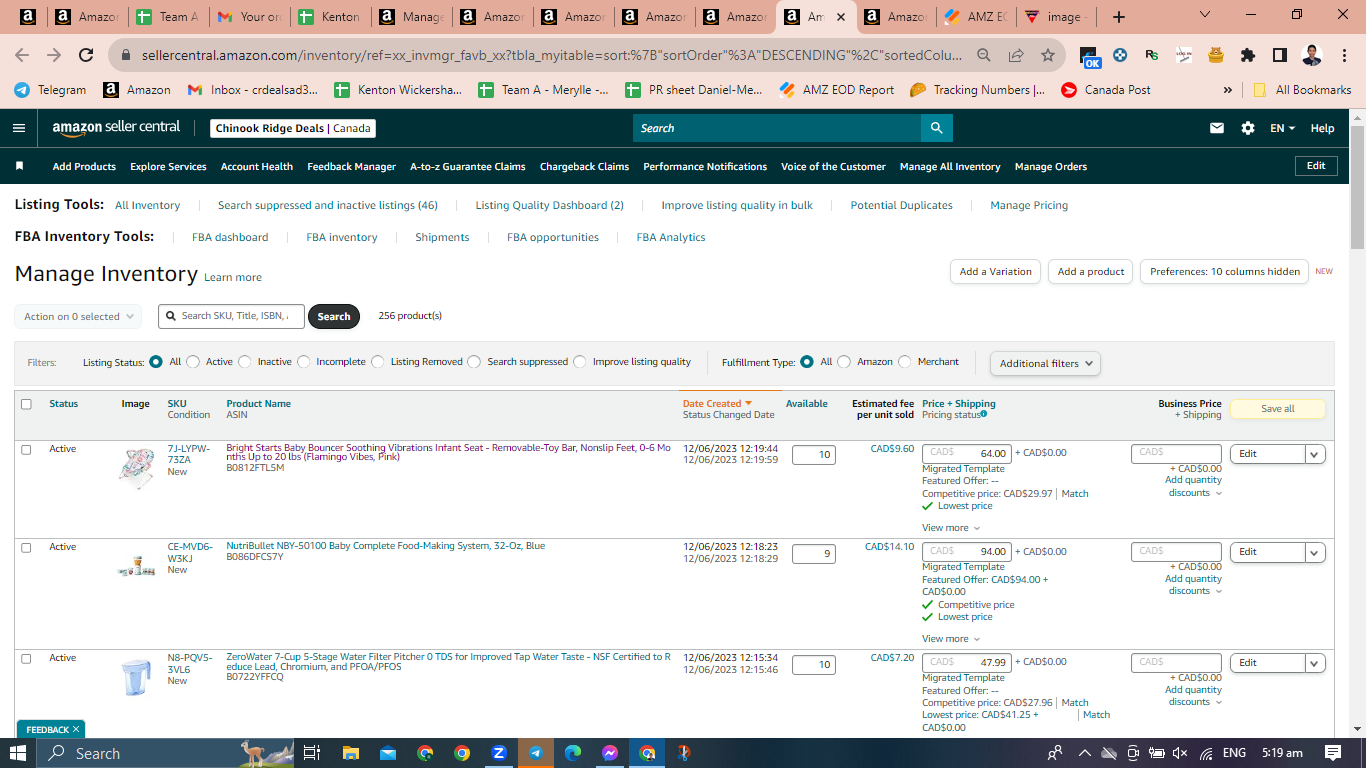Expand the Additional filters dropdown
This screenshot has width=1366, height=768.
pos(1045,363)
